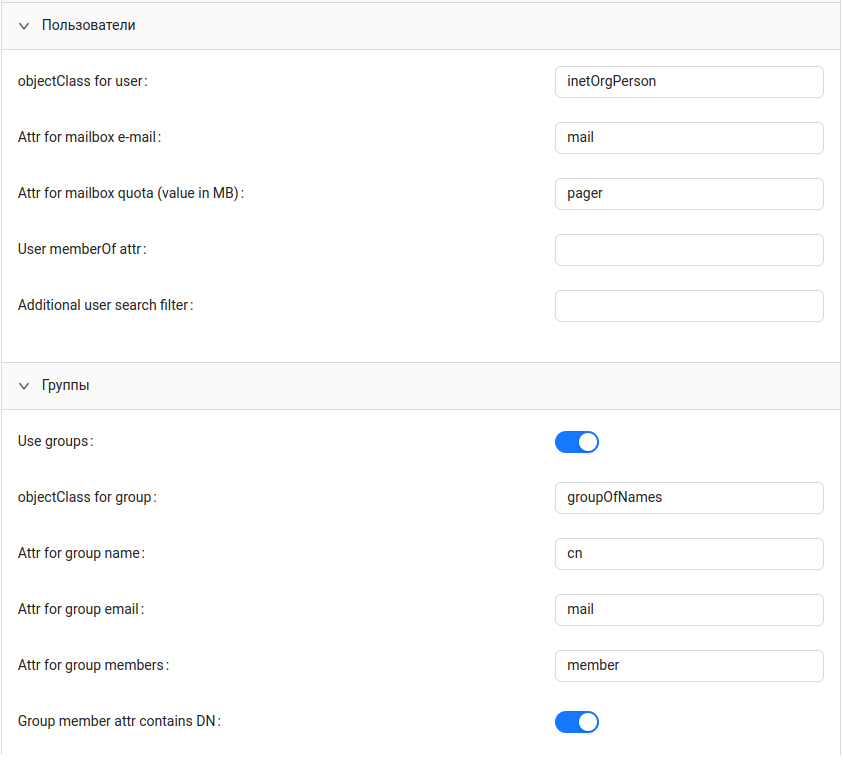This screenshot has height=767, width=843.
Task: Click the groupOfNames objectClass input field
Action: click(x=689, y=498)
